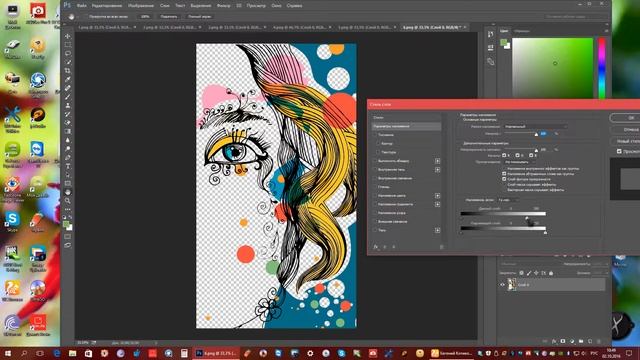Enable the Тень drop shadow checkbox
Viewport: 640px width, 360px height.
(375, 230)
